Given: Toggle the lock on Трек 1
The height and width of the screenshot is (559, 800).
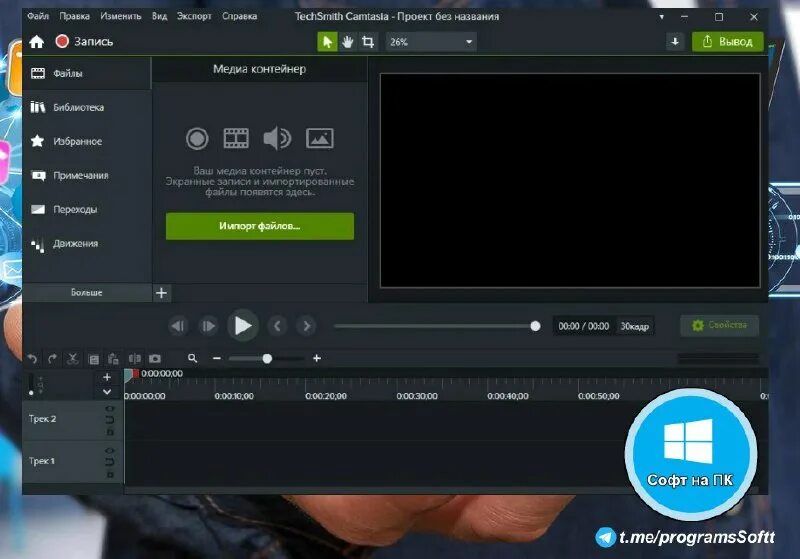Looking at the screenshot, I should [x=110, y=474].
